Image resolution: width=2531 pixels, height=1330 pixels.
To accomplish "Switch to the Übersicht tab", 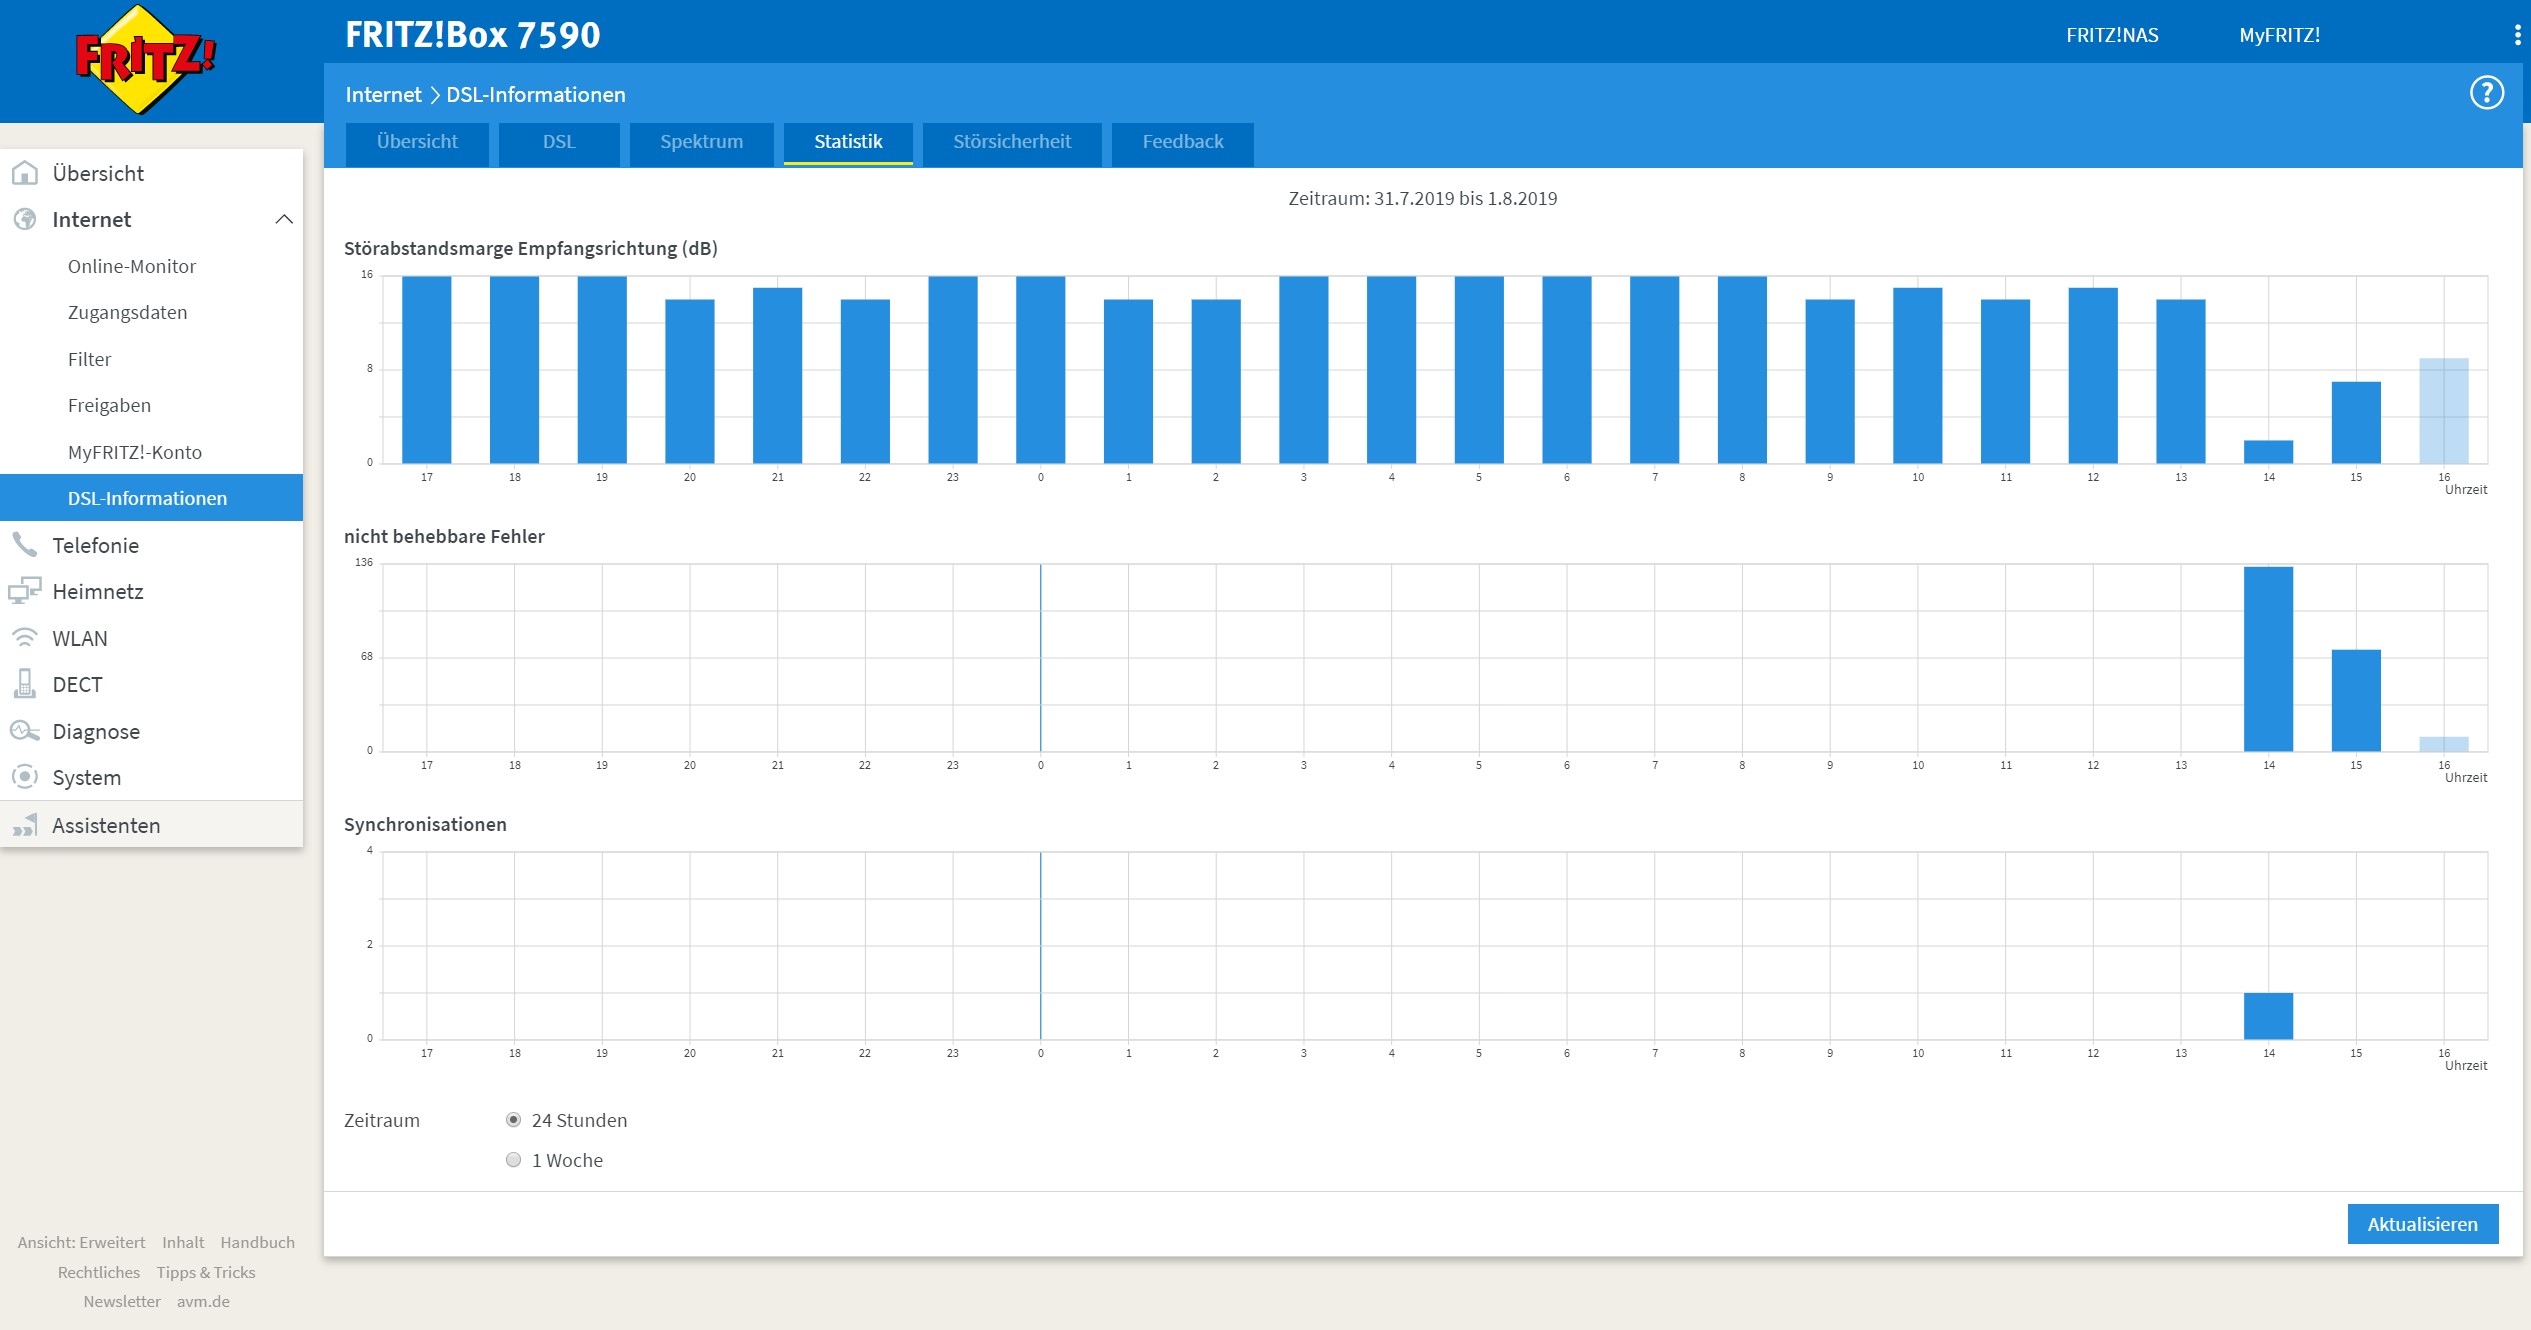I will pyautogui.click(x=417, y=143).
